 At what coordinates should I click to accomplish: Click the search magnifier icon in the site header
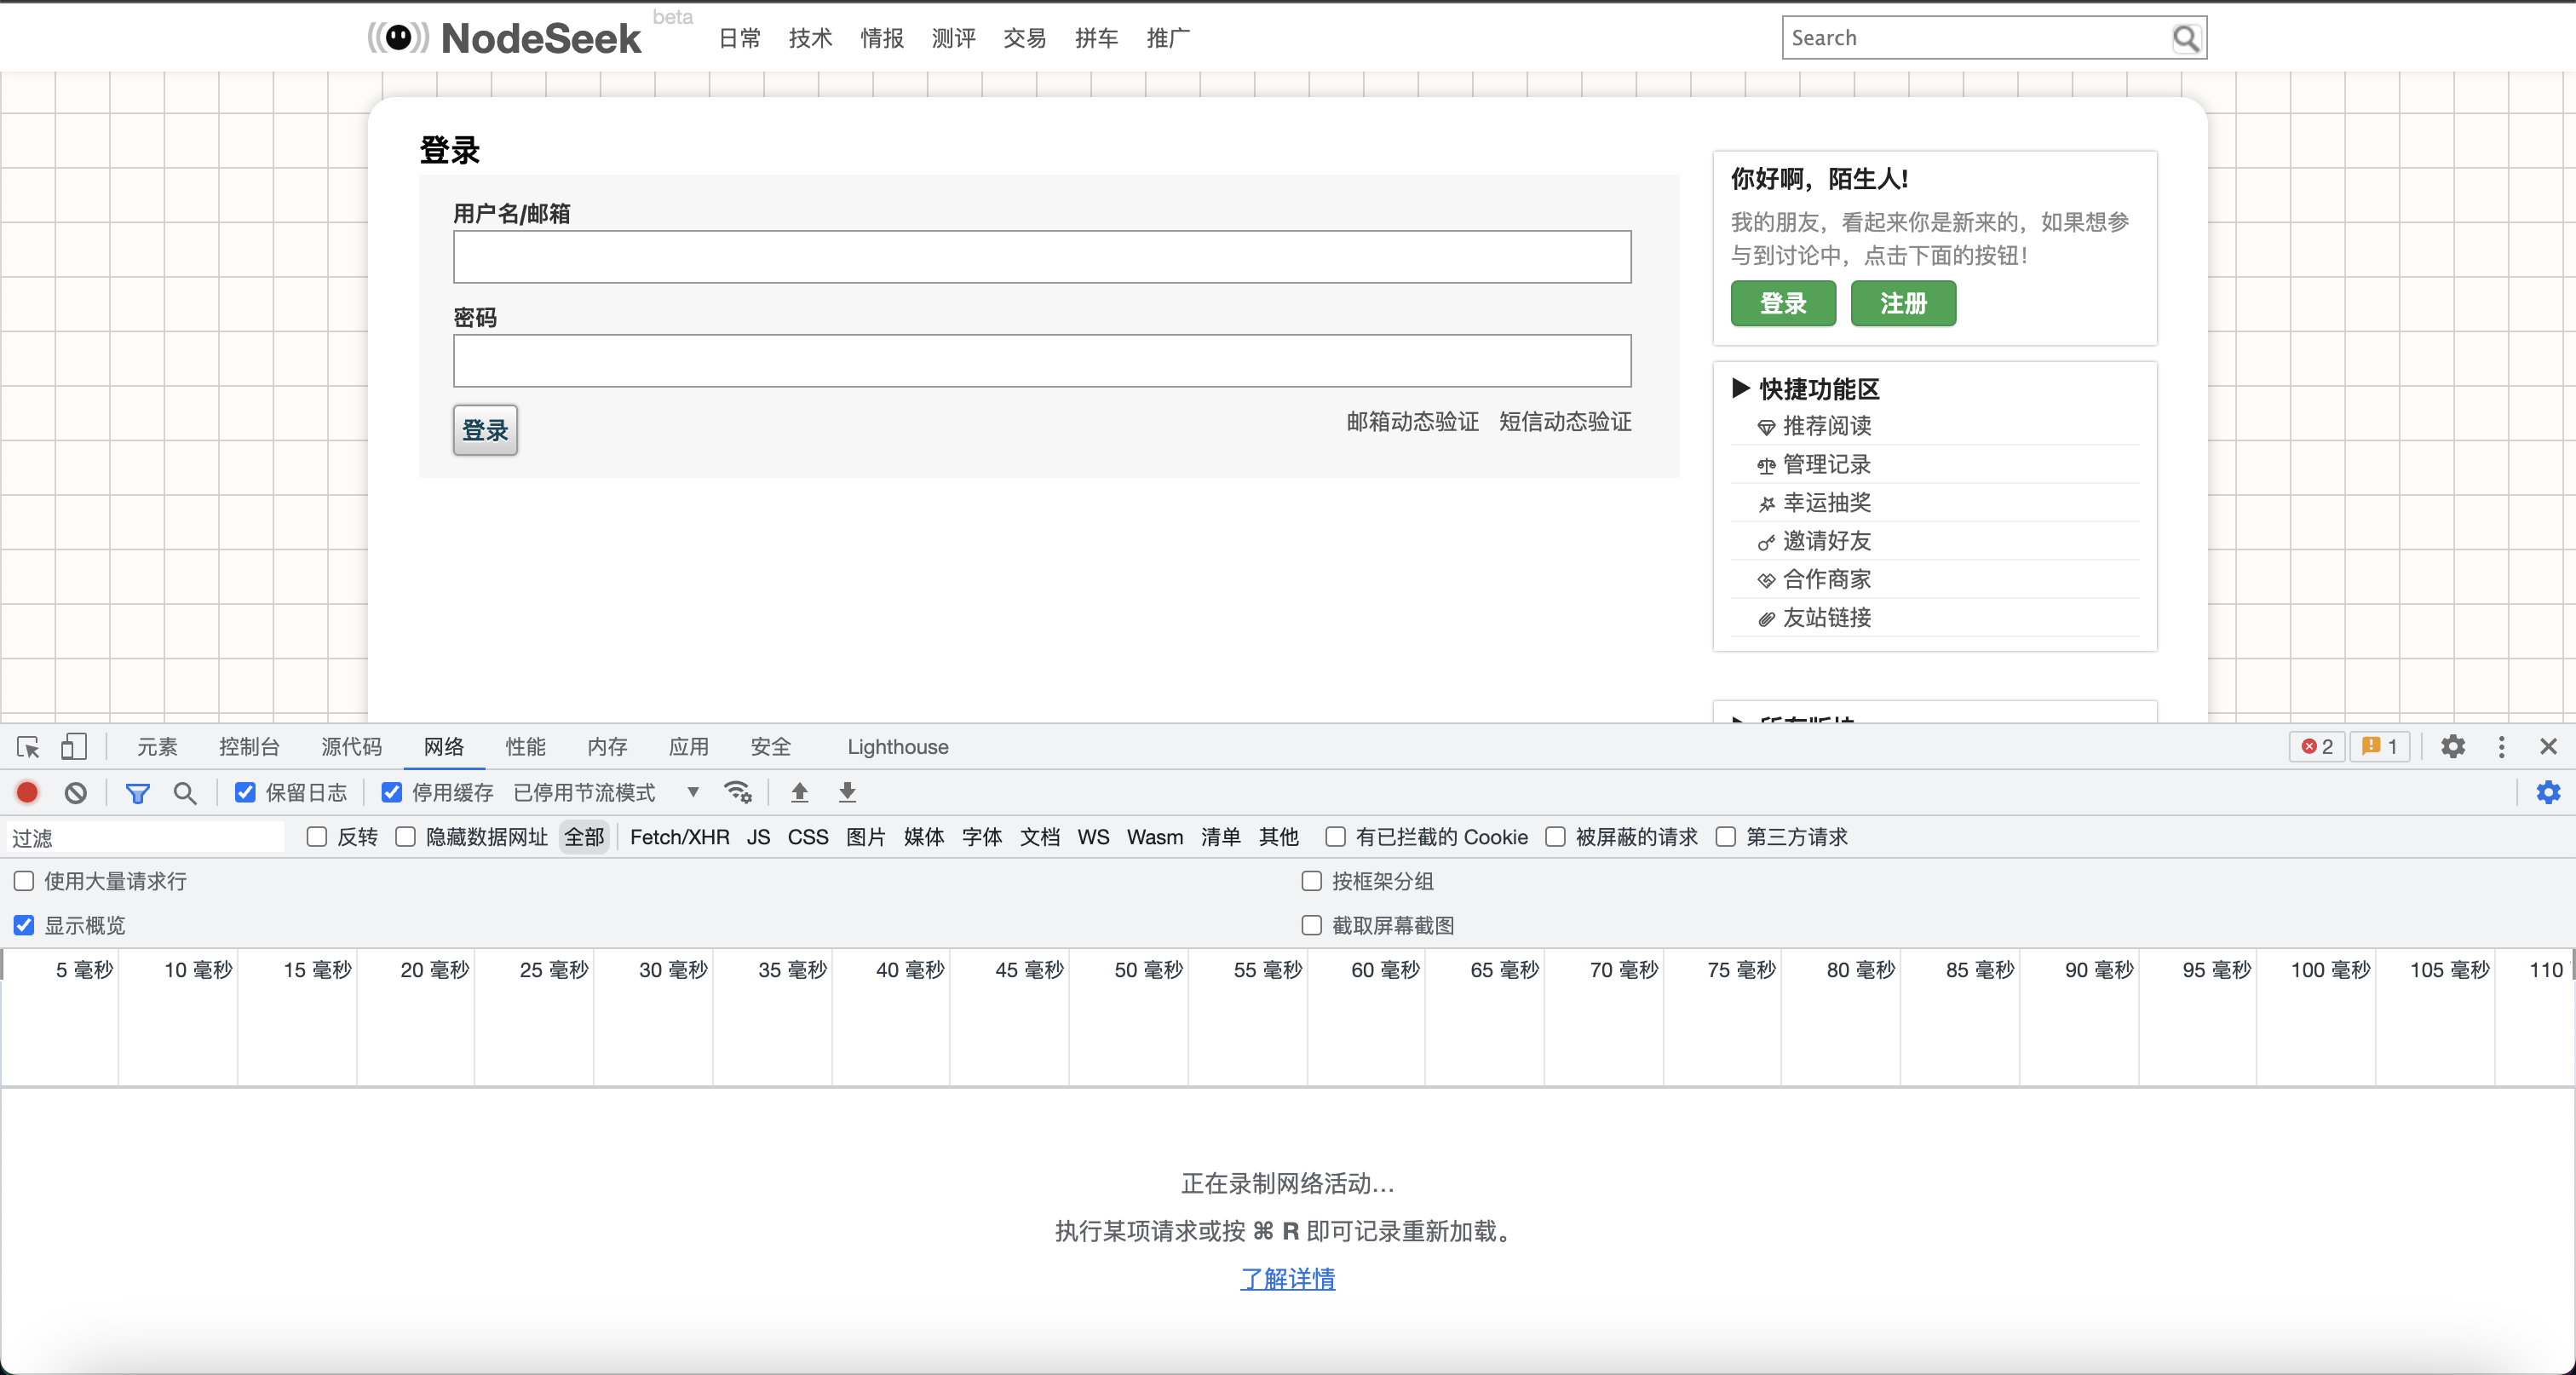[x=2186, y=38]
